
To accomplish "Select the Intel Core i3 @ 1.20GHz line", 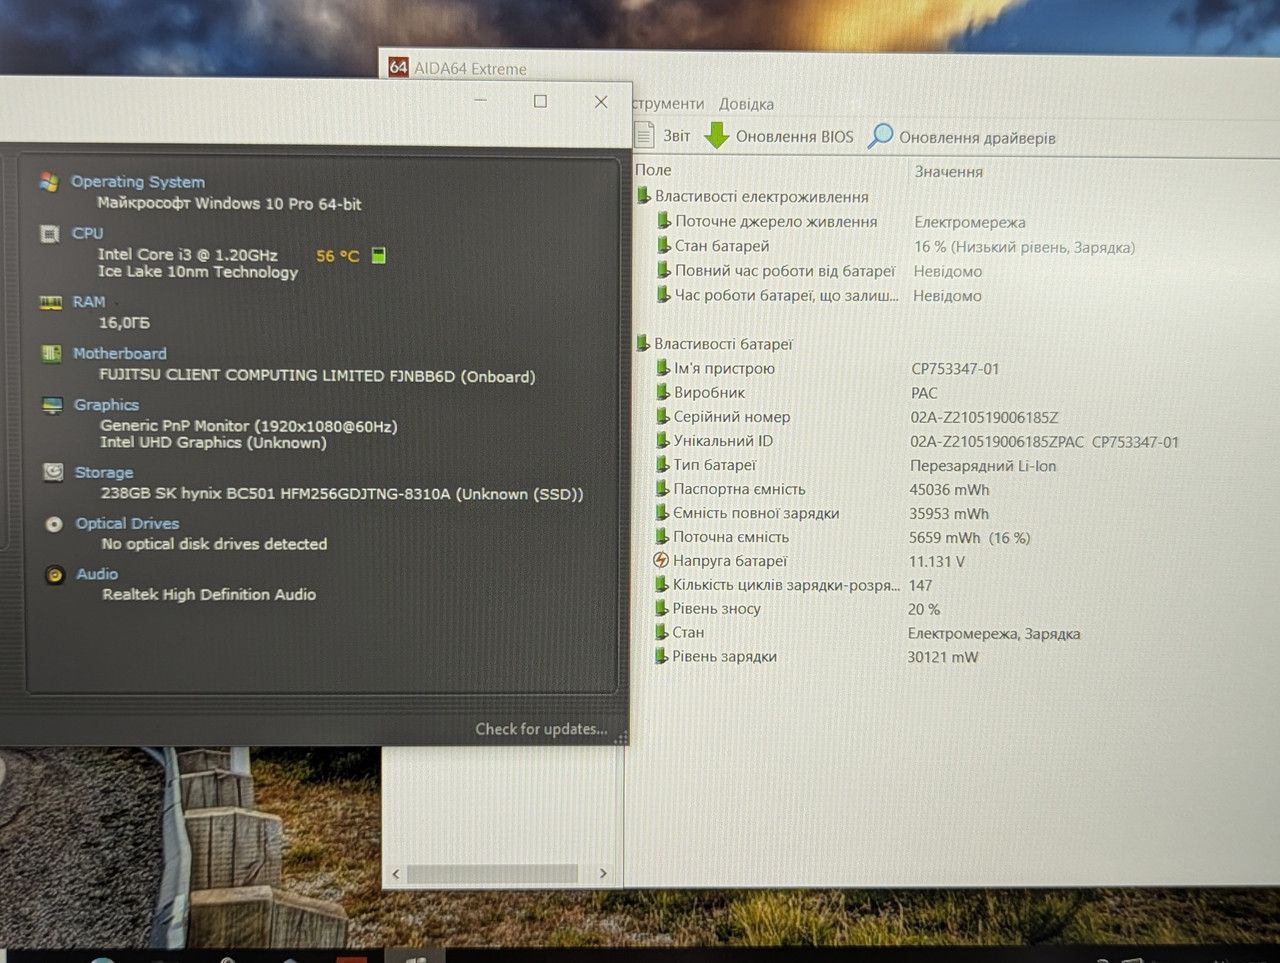I will click(x=188, y=255).
